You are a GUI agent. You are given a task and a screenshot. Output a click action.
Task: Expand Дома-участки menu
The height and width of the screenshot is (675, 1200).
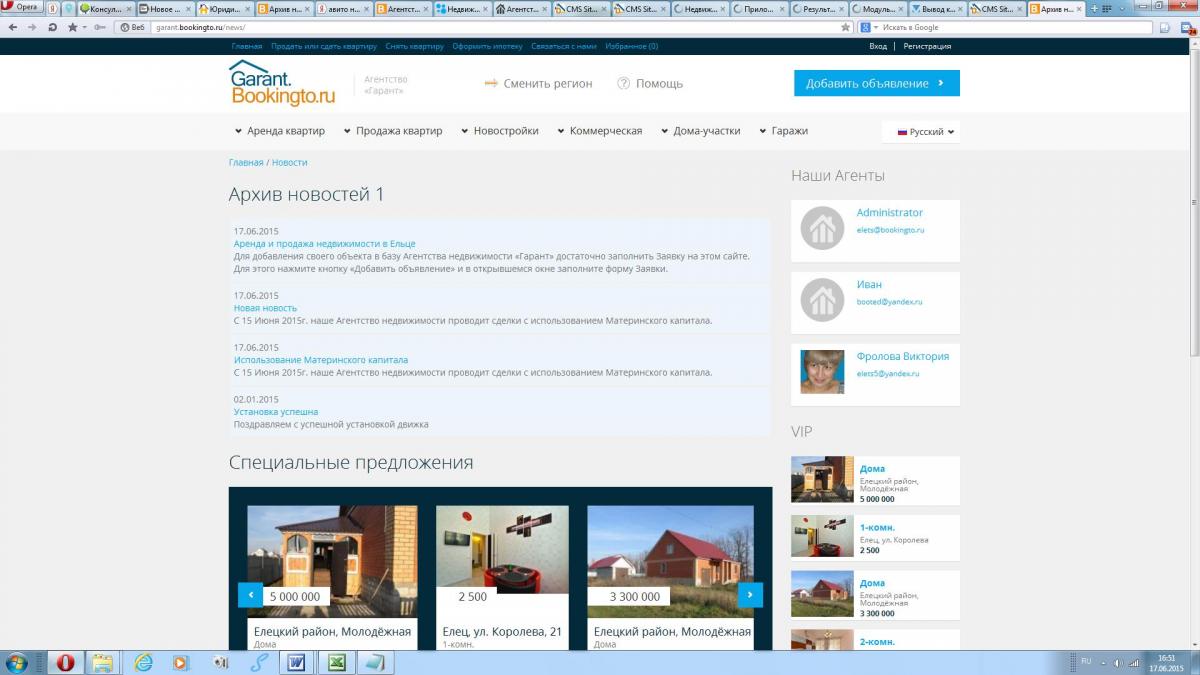click(701, 131)
